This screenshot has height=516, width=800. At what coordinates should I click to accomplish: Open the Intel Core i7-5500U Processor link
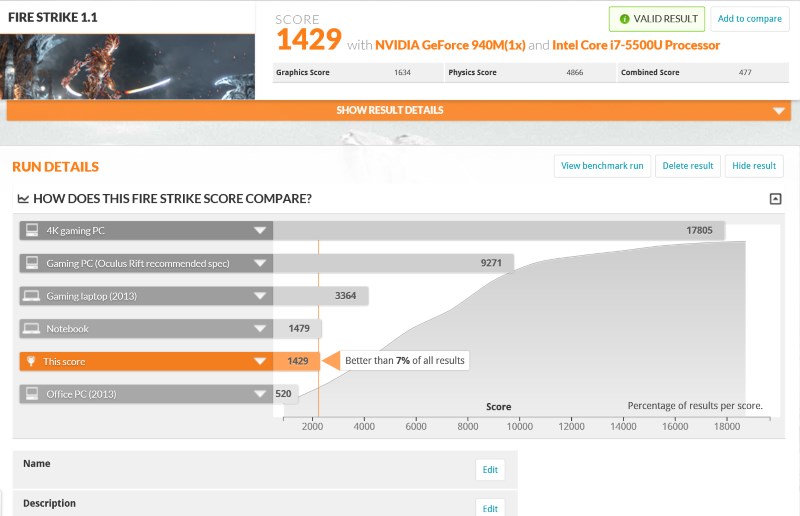(636, 45)
